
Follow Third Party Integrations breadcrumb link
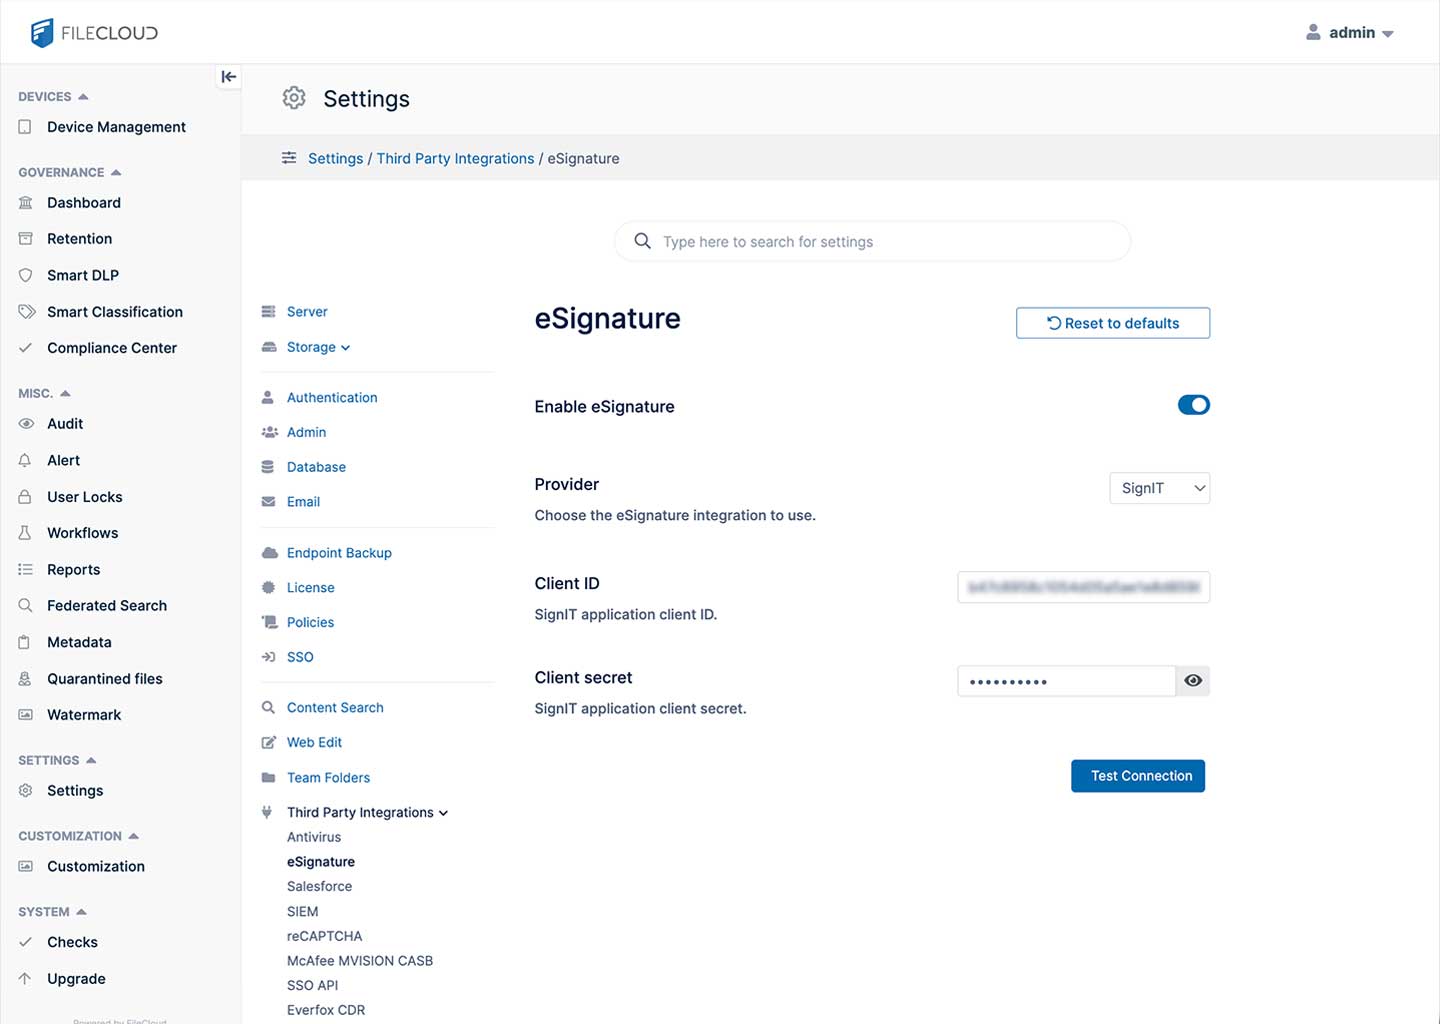pyautogui.click(x=456, y=158)
